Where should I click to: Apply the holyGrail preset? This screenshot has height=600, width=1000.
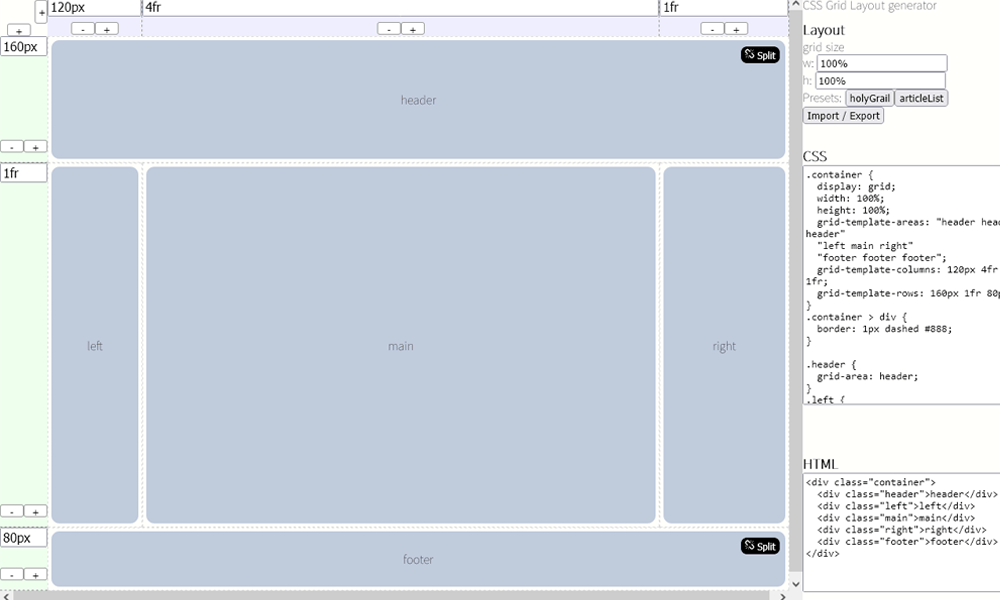click(869, 98)
